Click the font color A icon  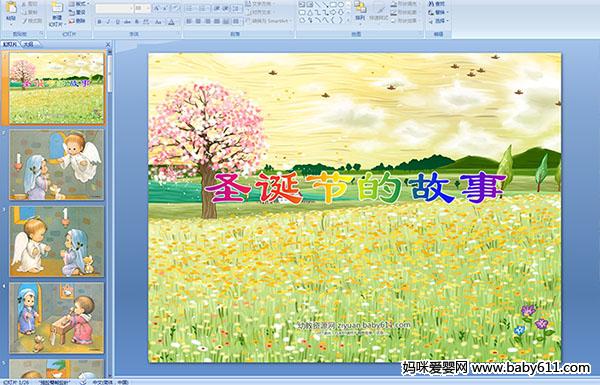coord(171,22)
